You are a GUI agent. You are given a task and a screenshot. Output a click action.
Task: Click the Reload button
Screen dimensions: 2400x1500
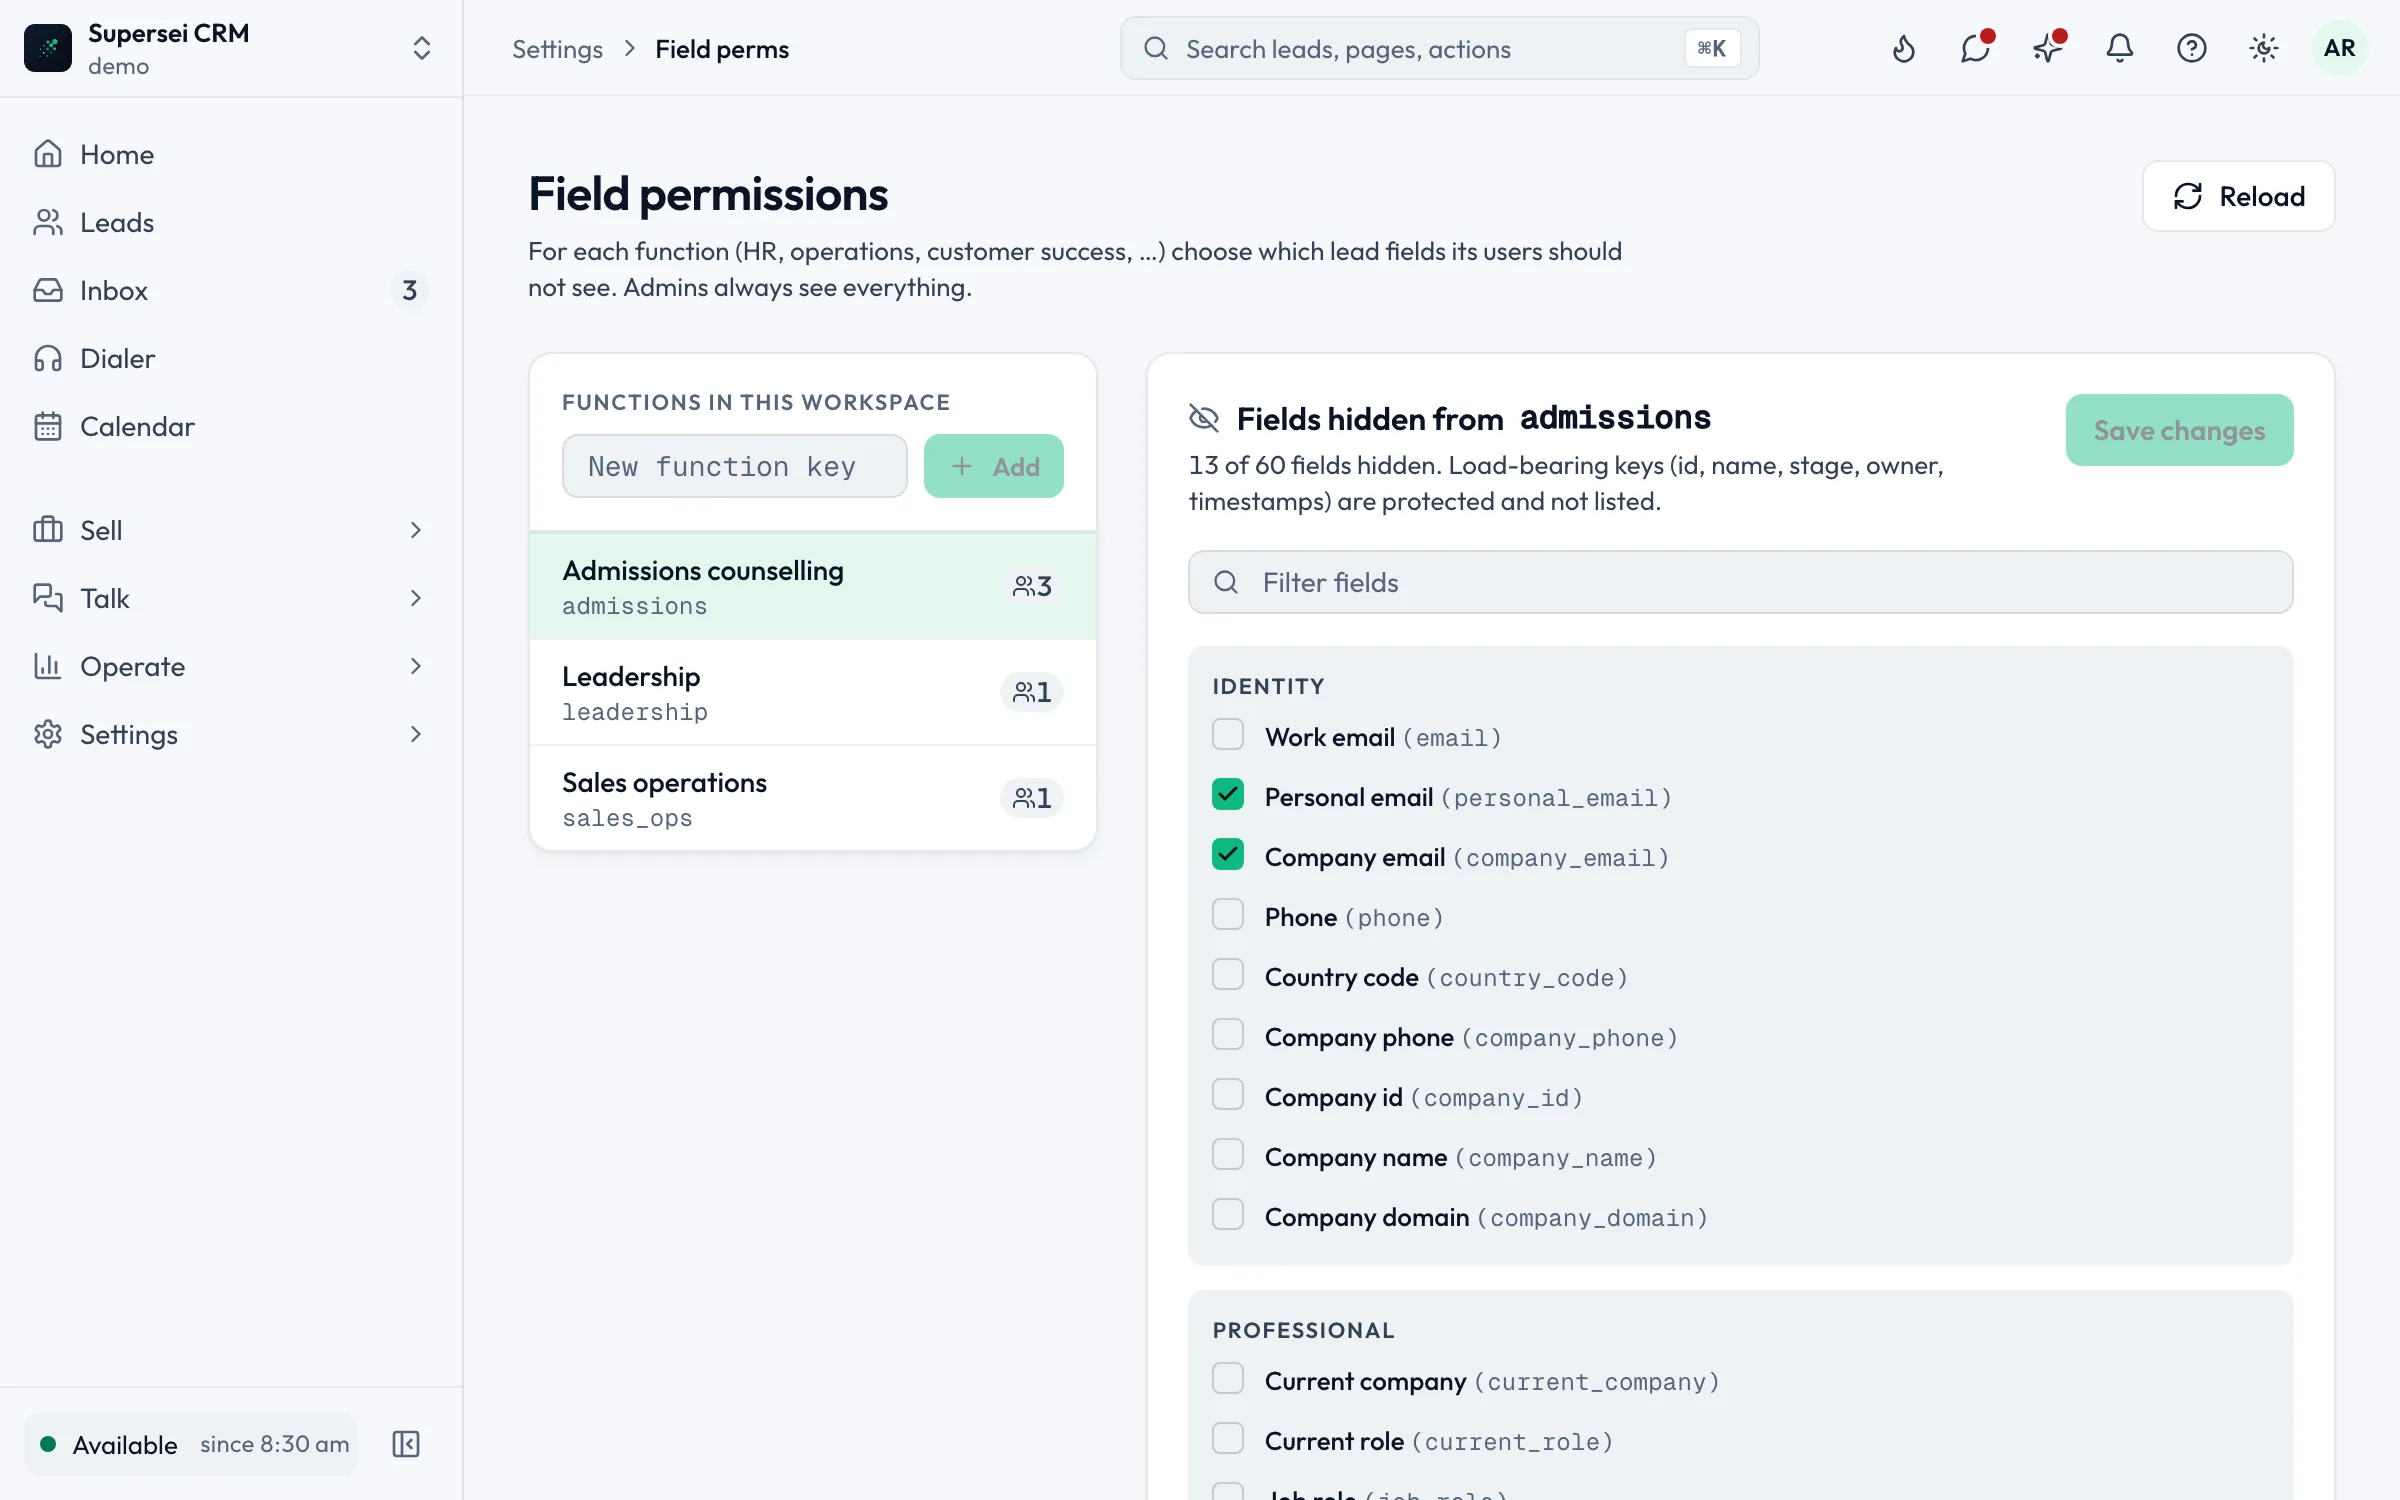pyautogui.click(x=2238, y=196)
